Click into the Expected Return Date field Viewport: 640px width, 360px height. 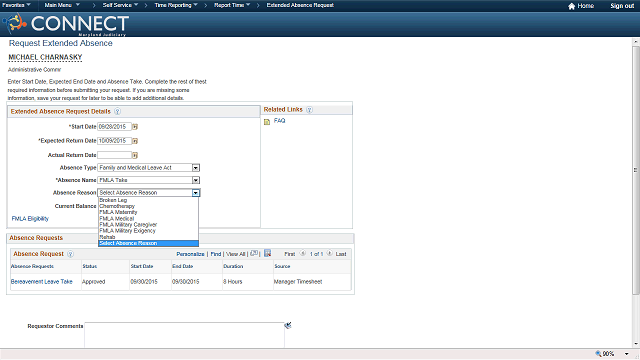[114, 141]
